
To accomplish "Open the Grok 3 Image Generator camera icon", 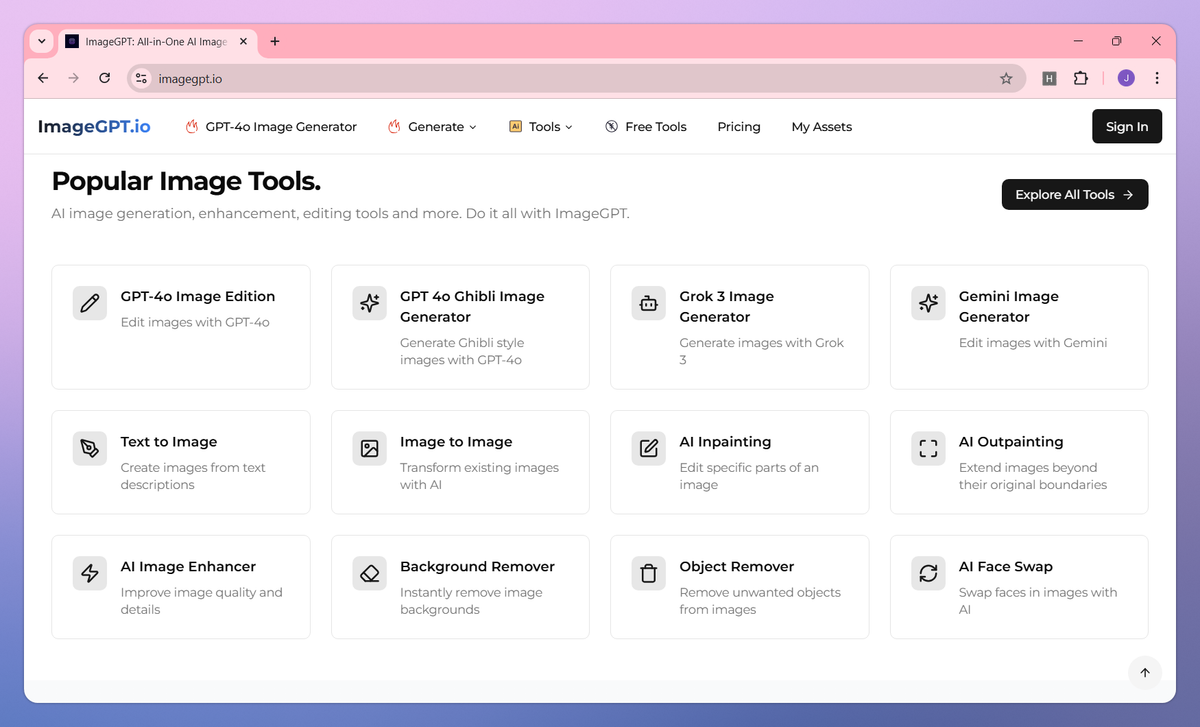I will click(x=648, y=303).
